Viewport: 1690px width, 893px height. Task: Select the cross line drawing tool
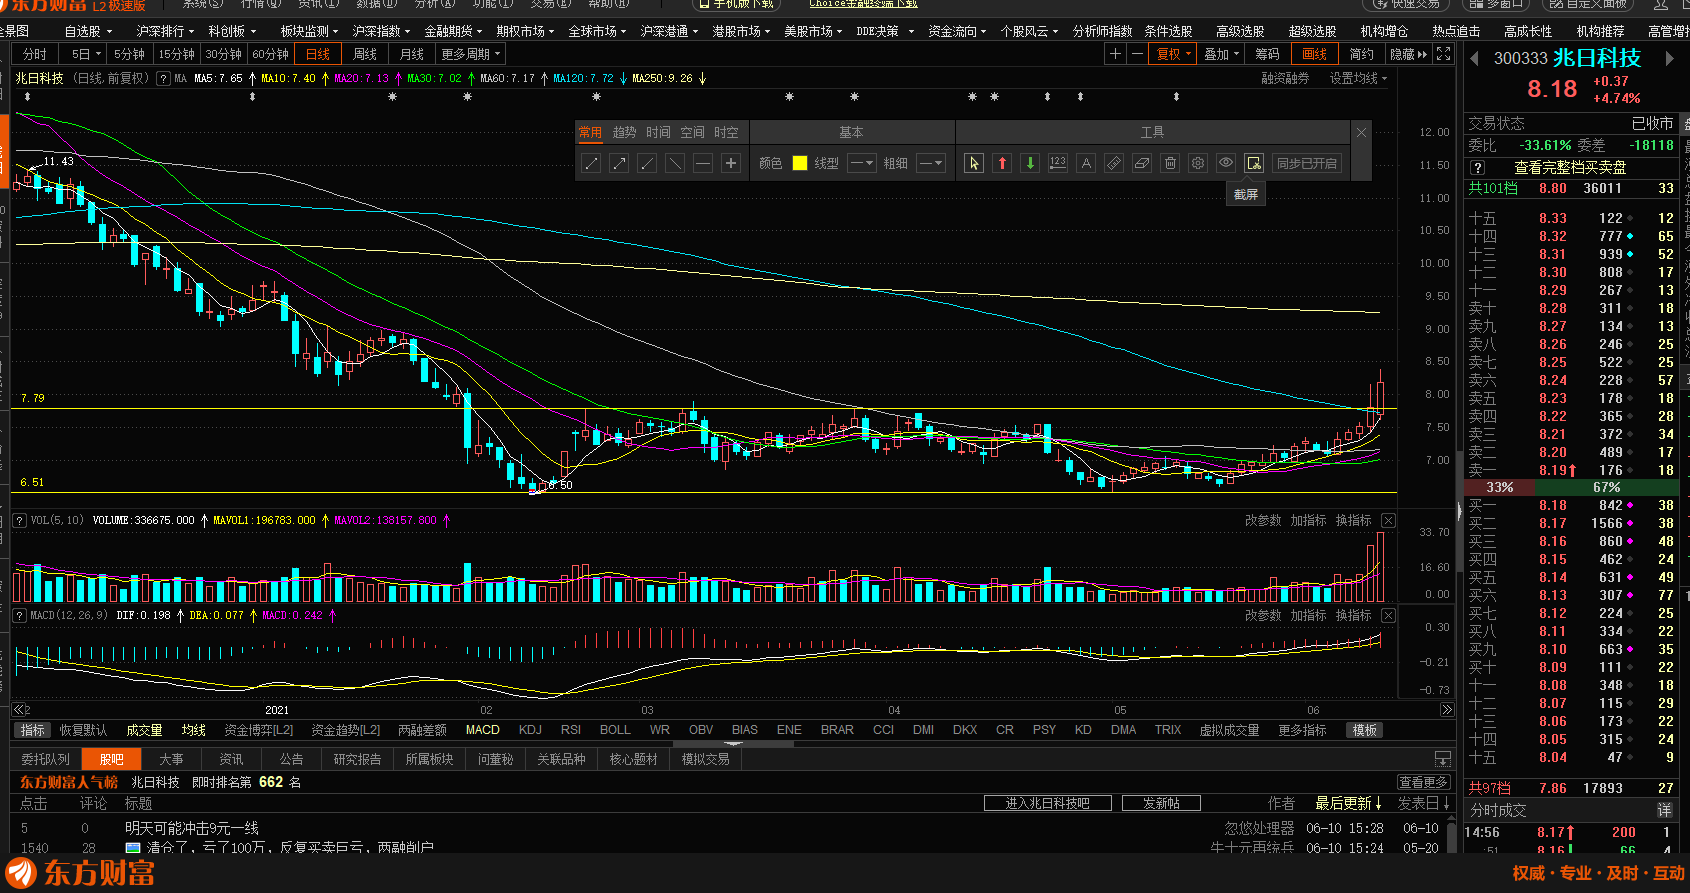pyautogui.click(x=731, y=163)
